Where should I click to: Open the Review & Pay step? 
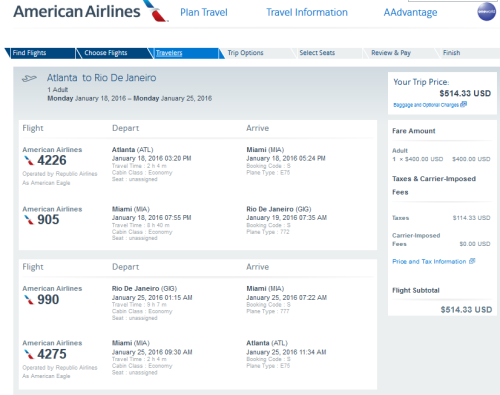[x=391, y=53]
